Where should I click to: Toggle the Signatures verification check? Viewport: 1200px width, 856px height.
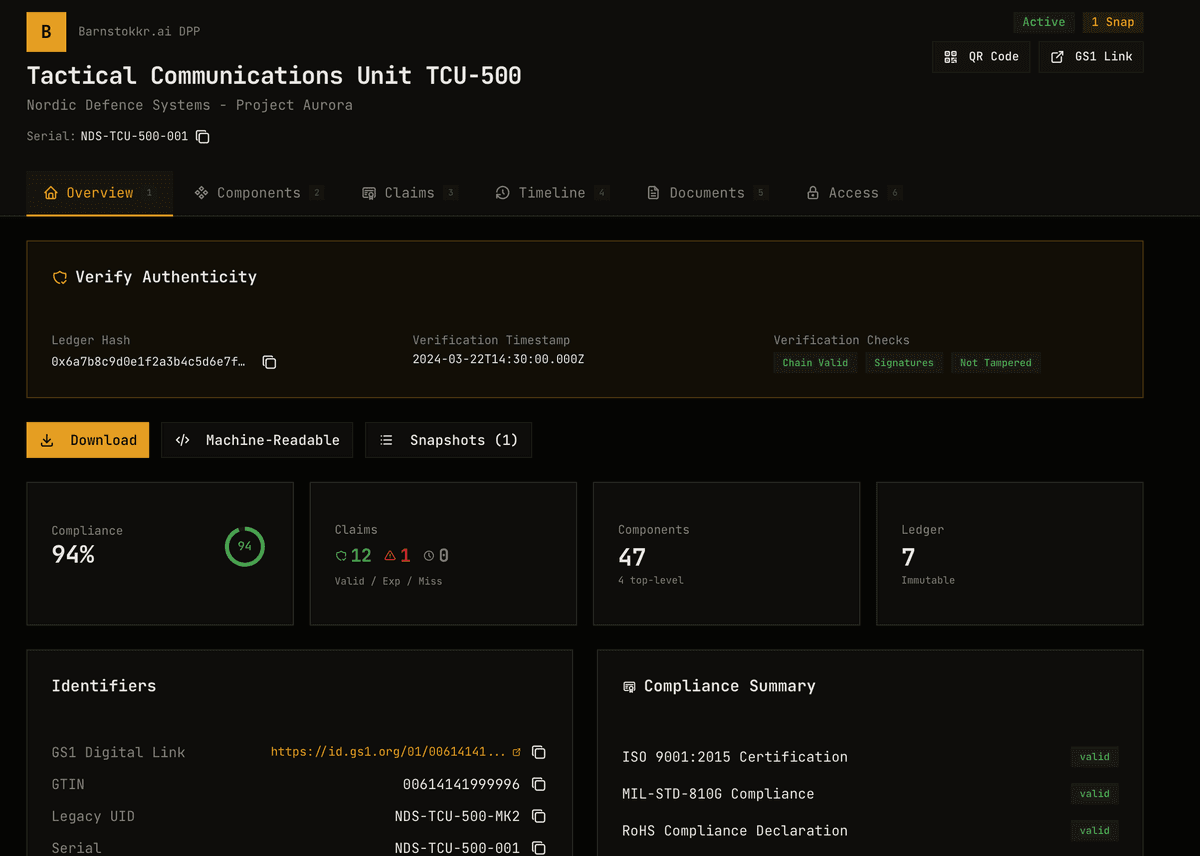[904, 363]
